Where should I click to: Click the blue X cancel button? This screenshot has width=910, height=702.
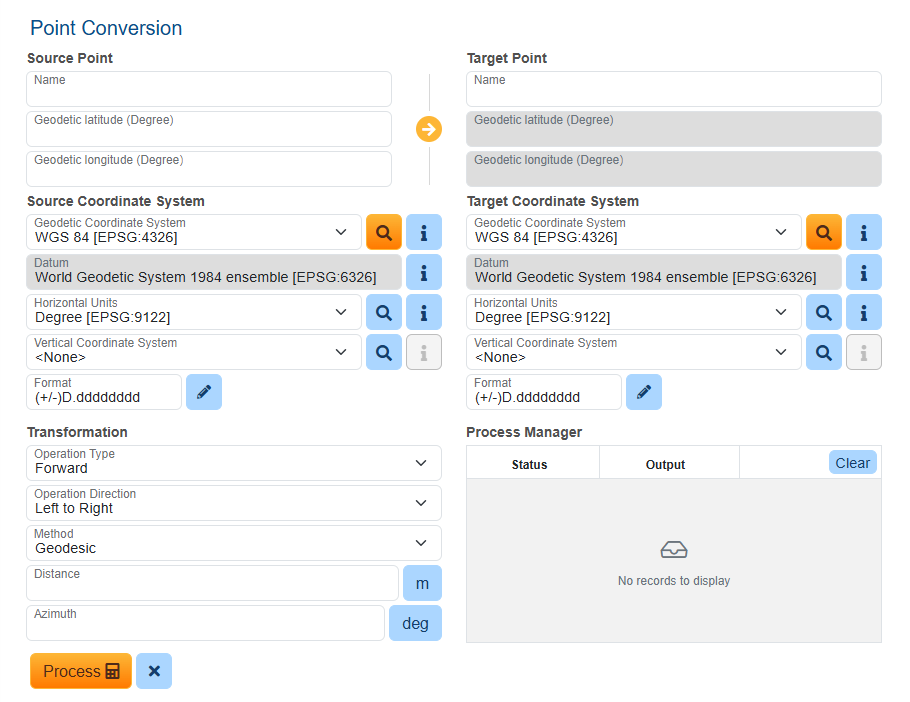[x=154, y=671]
